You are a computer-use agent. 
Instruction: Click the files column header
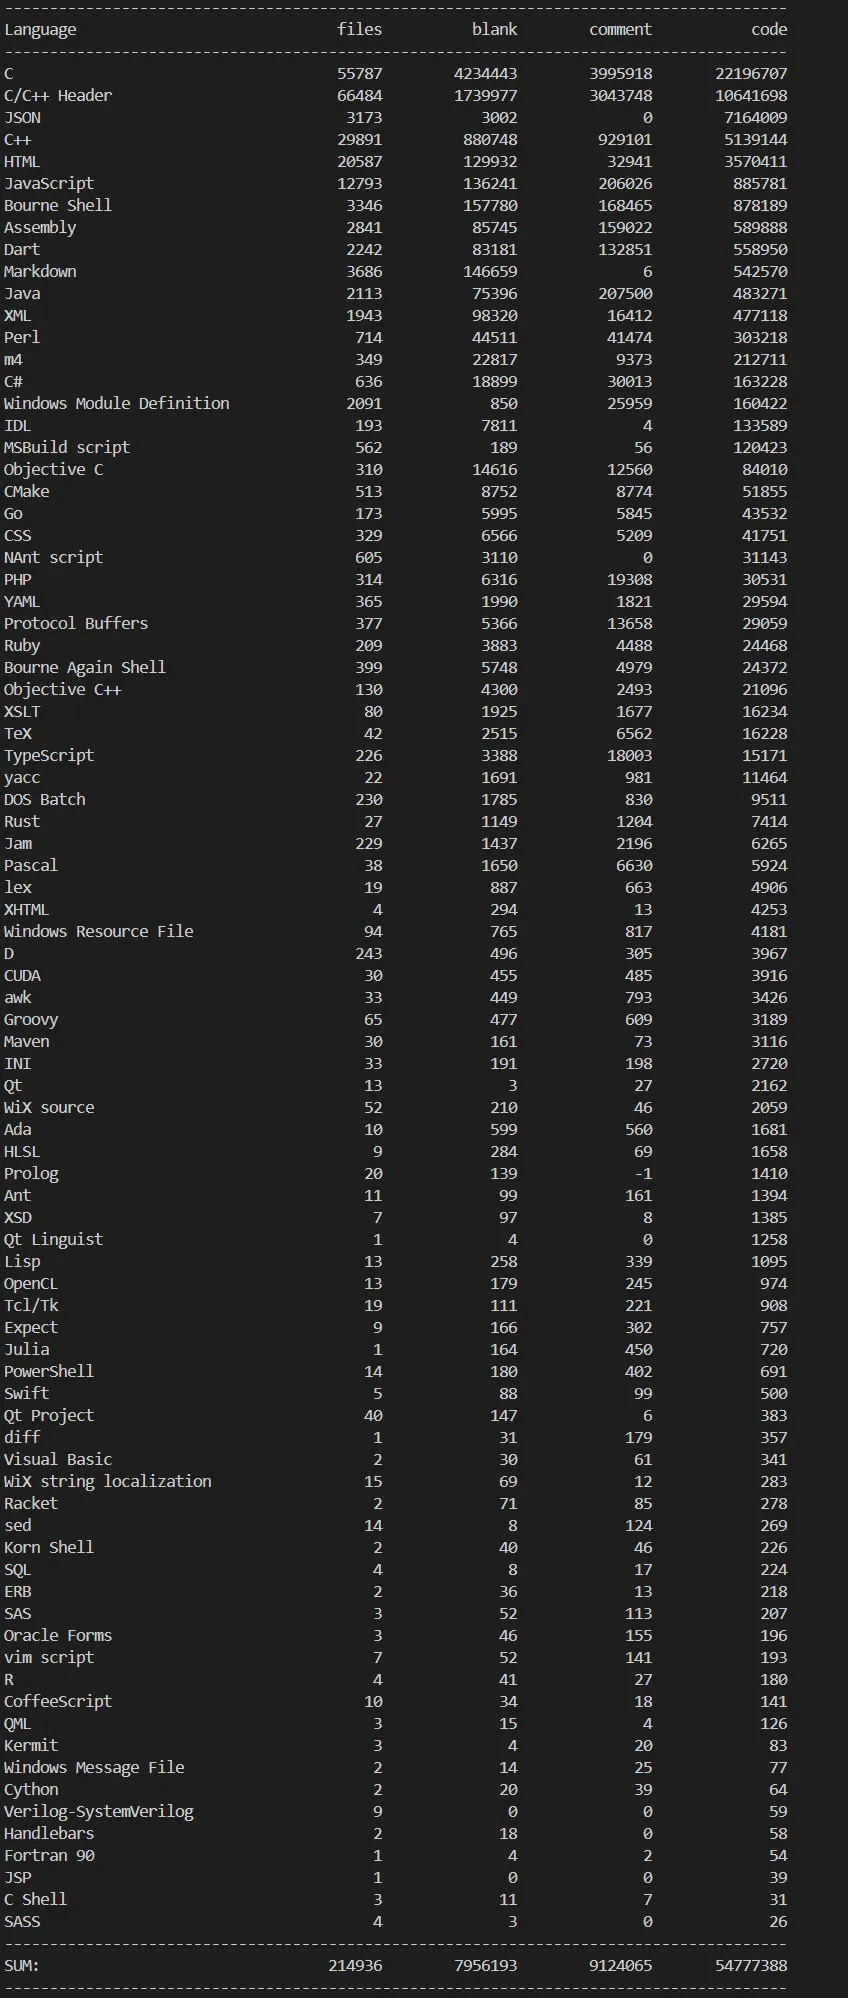click(x=360, y=29)
